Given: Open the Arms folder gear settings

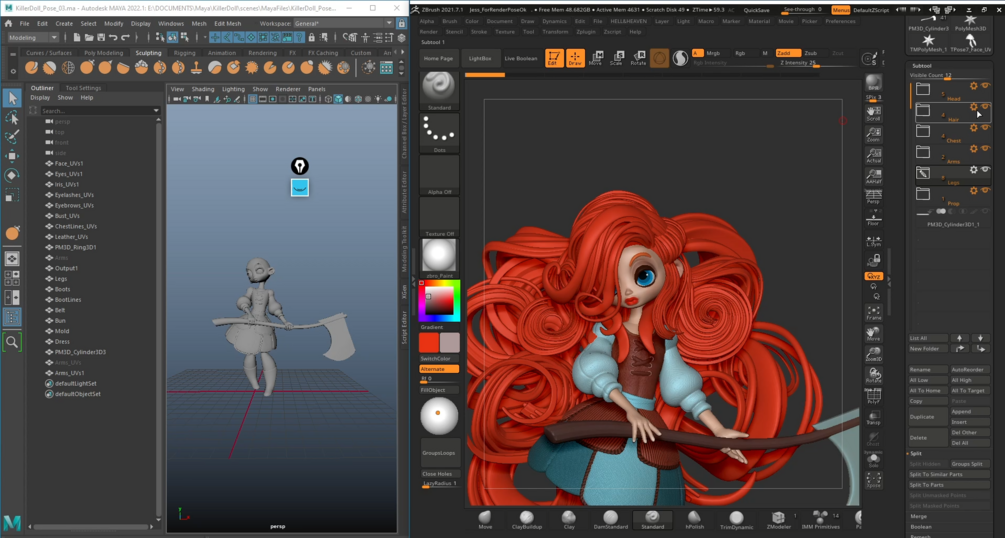Looking at the screenshot, I should click(974, 149).
